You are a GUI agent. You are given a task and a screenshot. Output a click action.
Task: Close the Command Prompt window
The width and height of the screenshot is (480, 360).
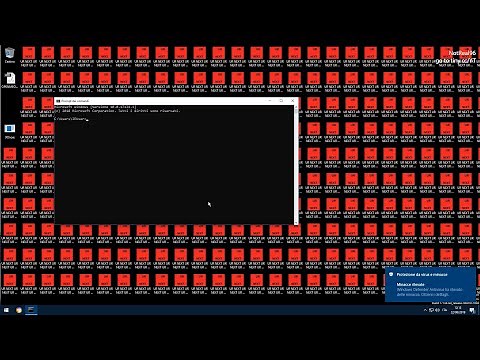pos(292,100)
